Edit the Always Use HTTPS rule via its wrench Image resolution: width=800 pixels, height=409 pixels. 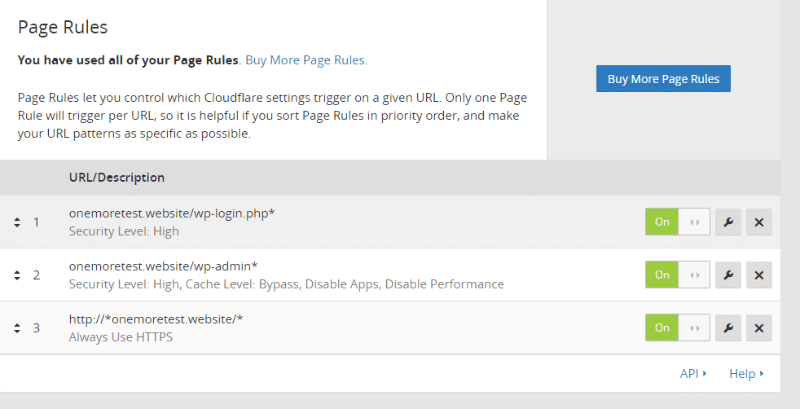(728, 327)
